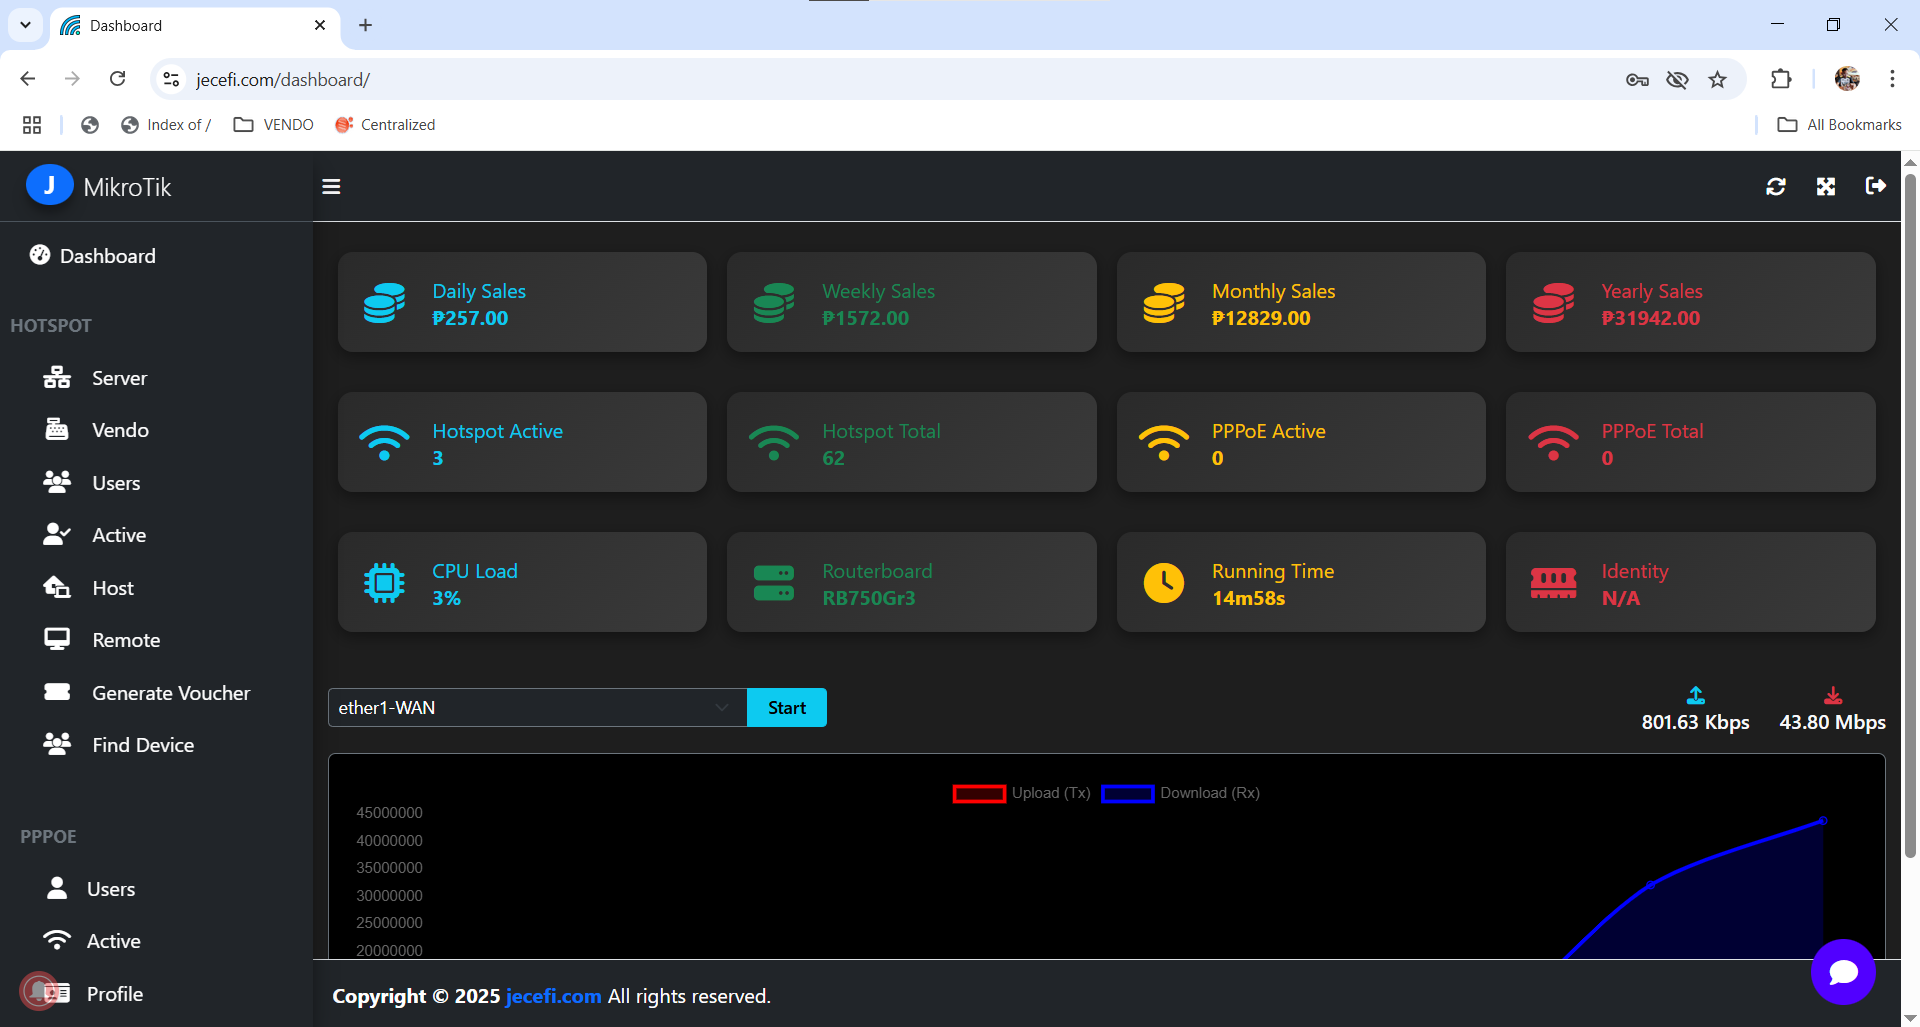
Task: Click the Routerboard RB750Gr3 value
Action: click(x=868, y=598)
